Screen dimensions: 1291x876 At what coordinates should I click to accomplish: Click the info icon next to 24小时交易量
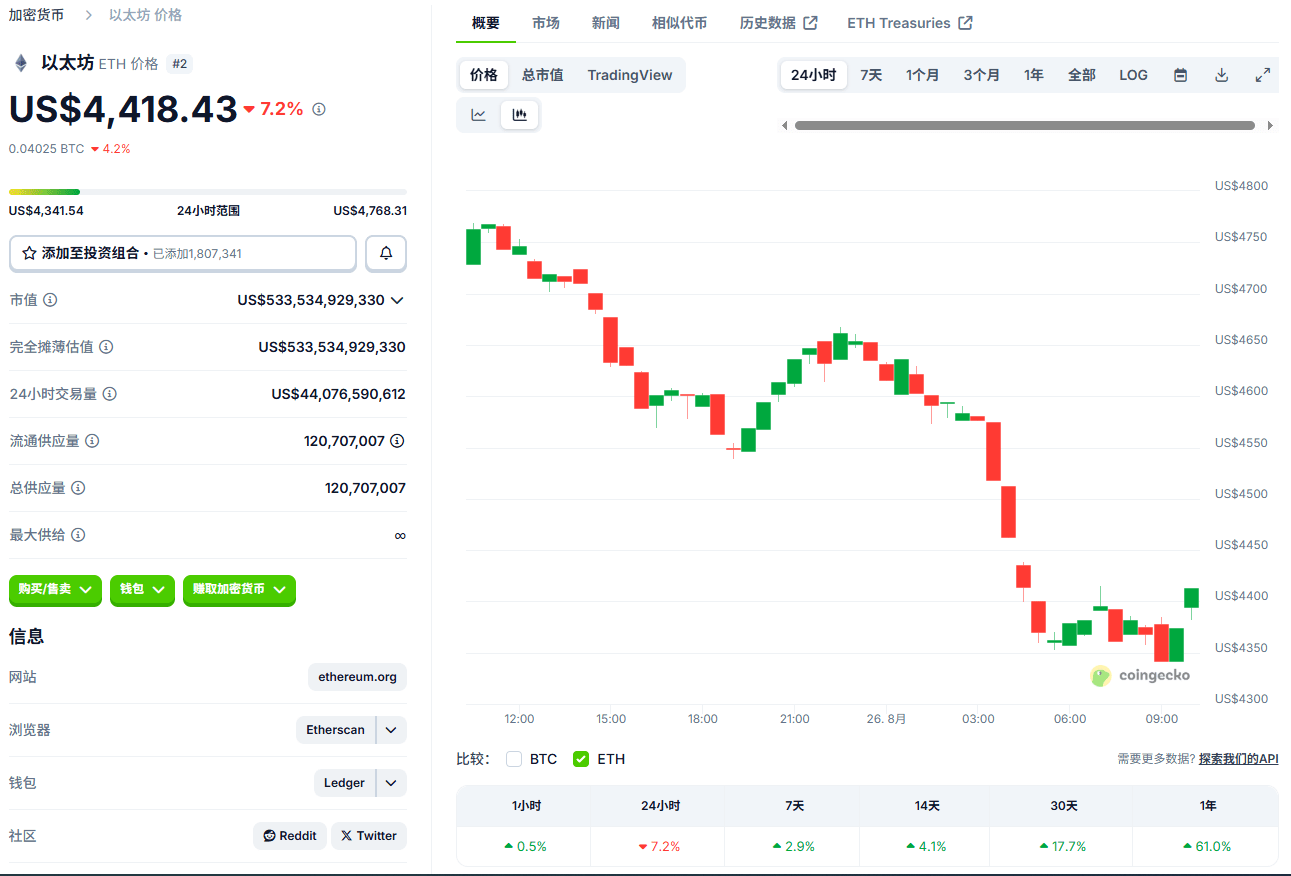click(110, 394)
